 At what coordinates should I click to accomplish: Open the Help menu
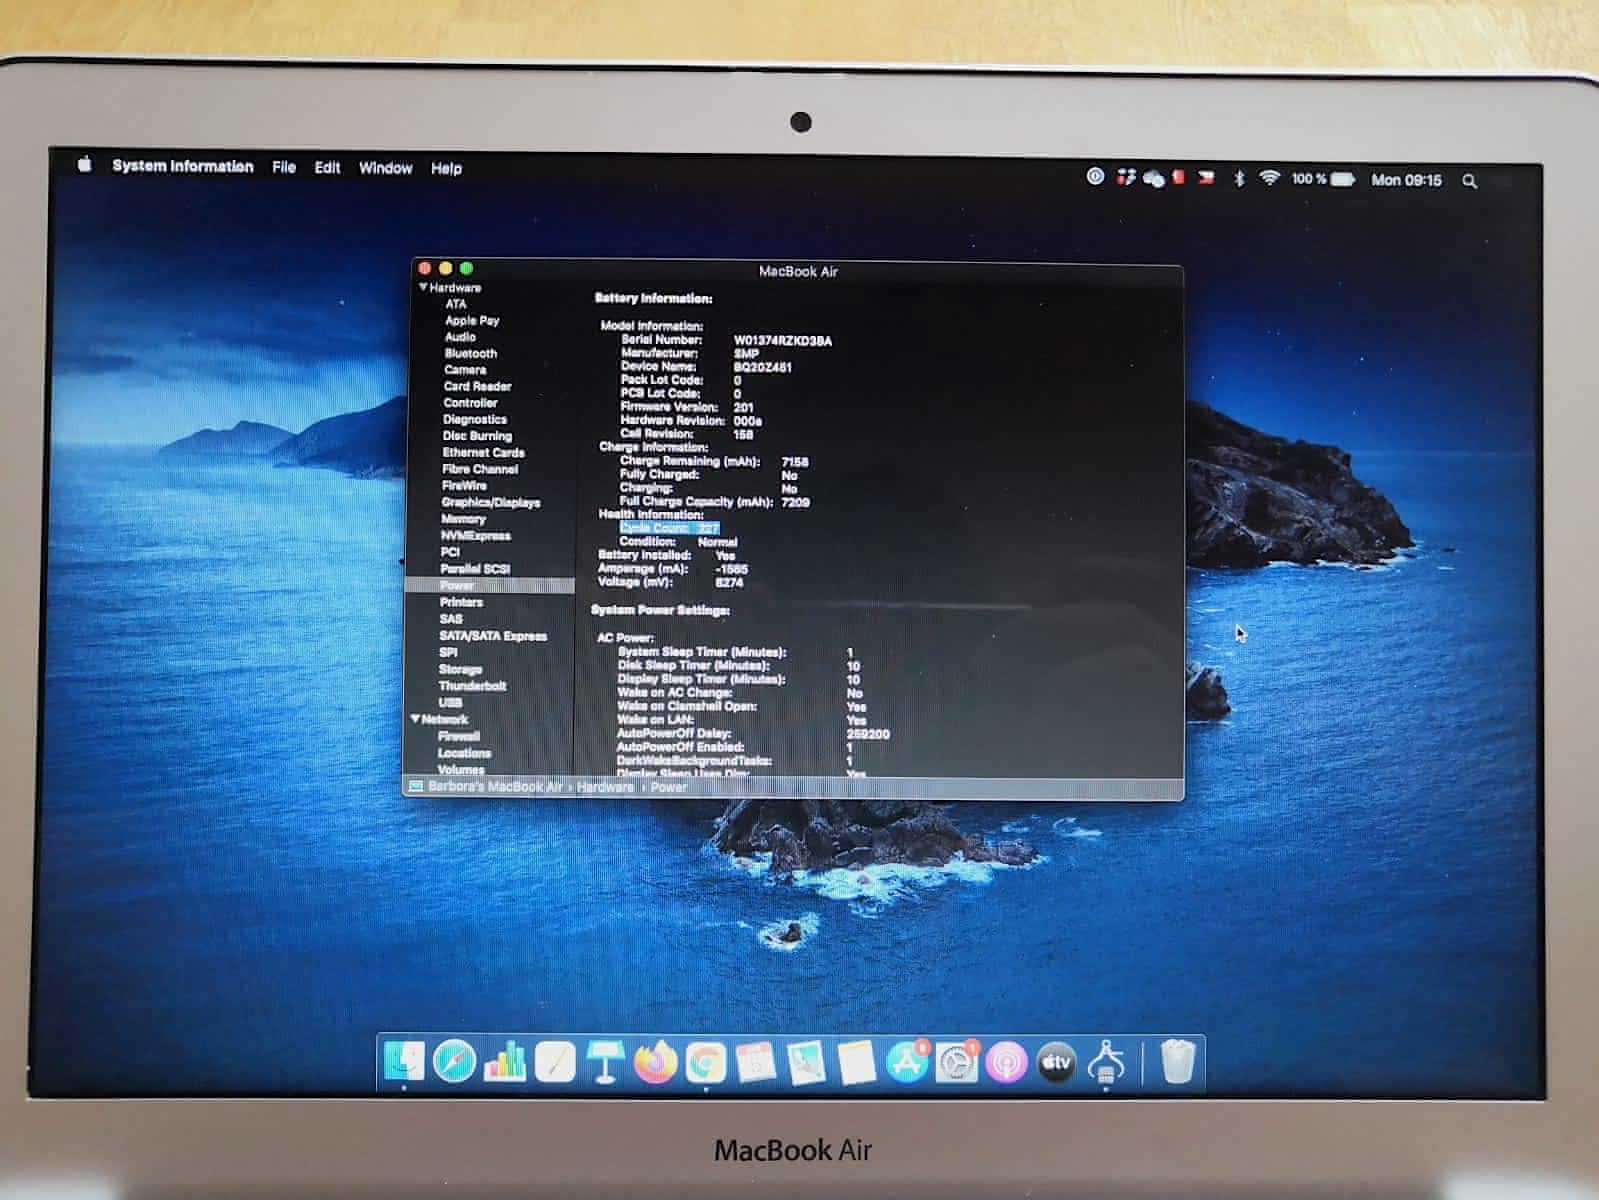446,168
